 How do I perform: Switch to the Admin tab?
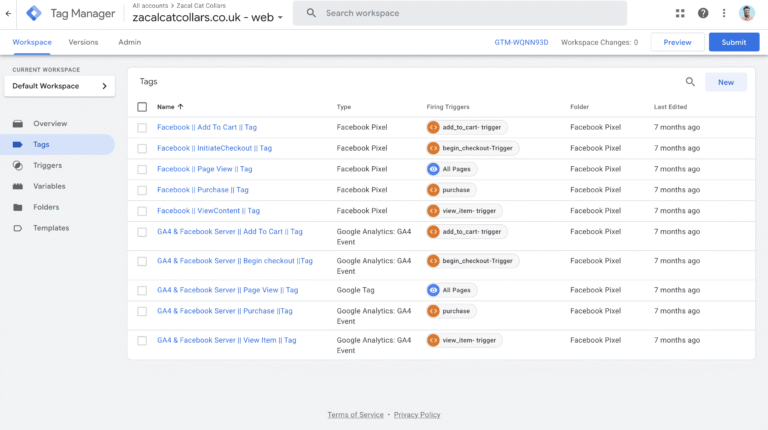click(x=129, y=42)
